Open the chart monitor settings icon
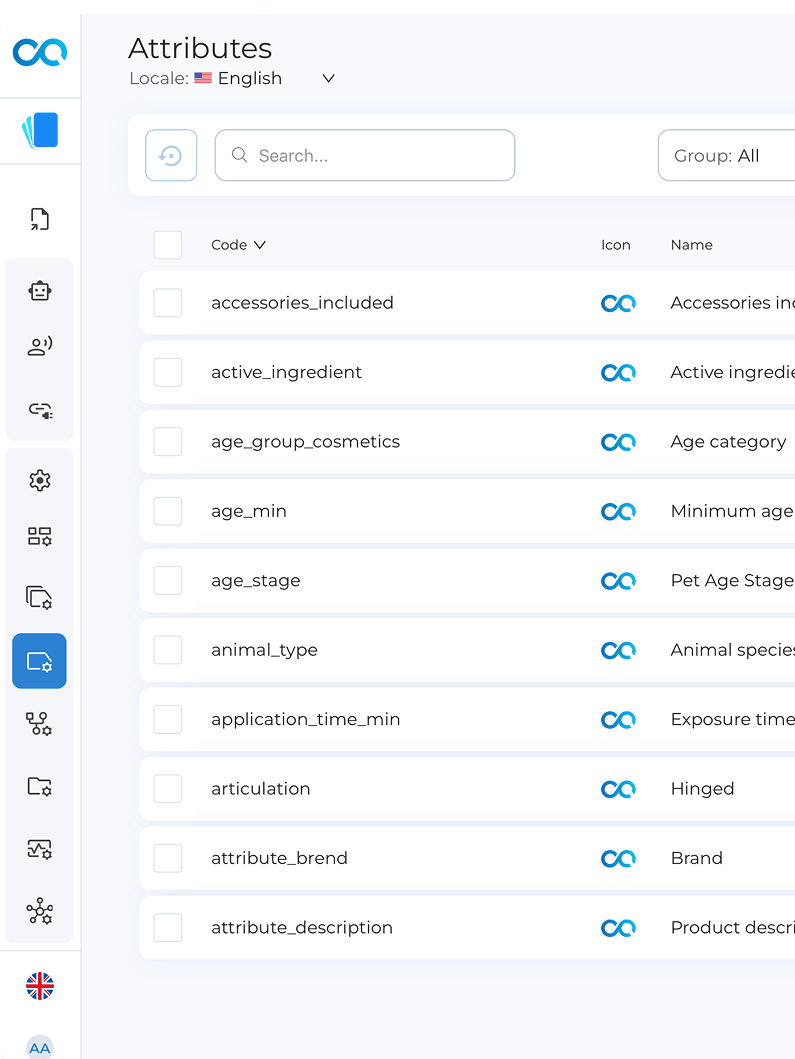This screenshot has width=795, height=1059. [x=40, y=849]
